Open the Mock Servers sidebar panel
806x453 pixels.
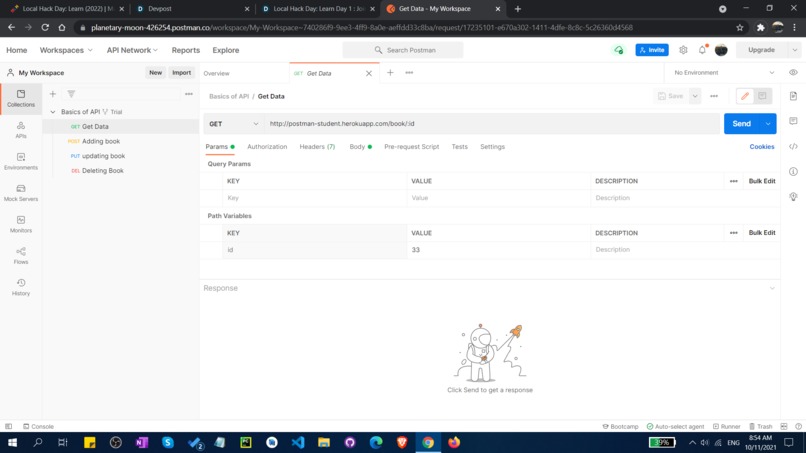tap(21, 192)
